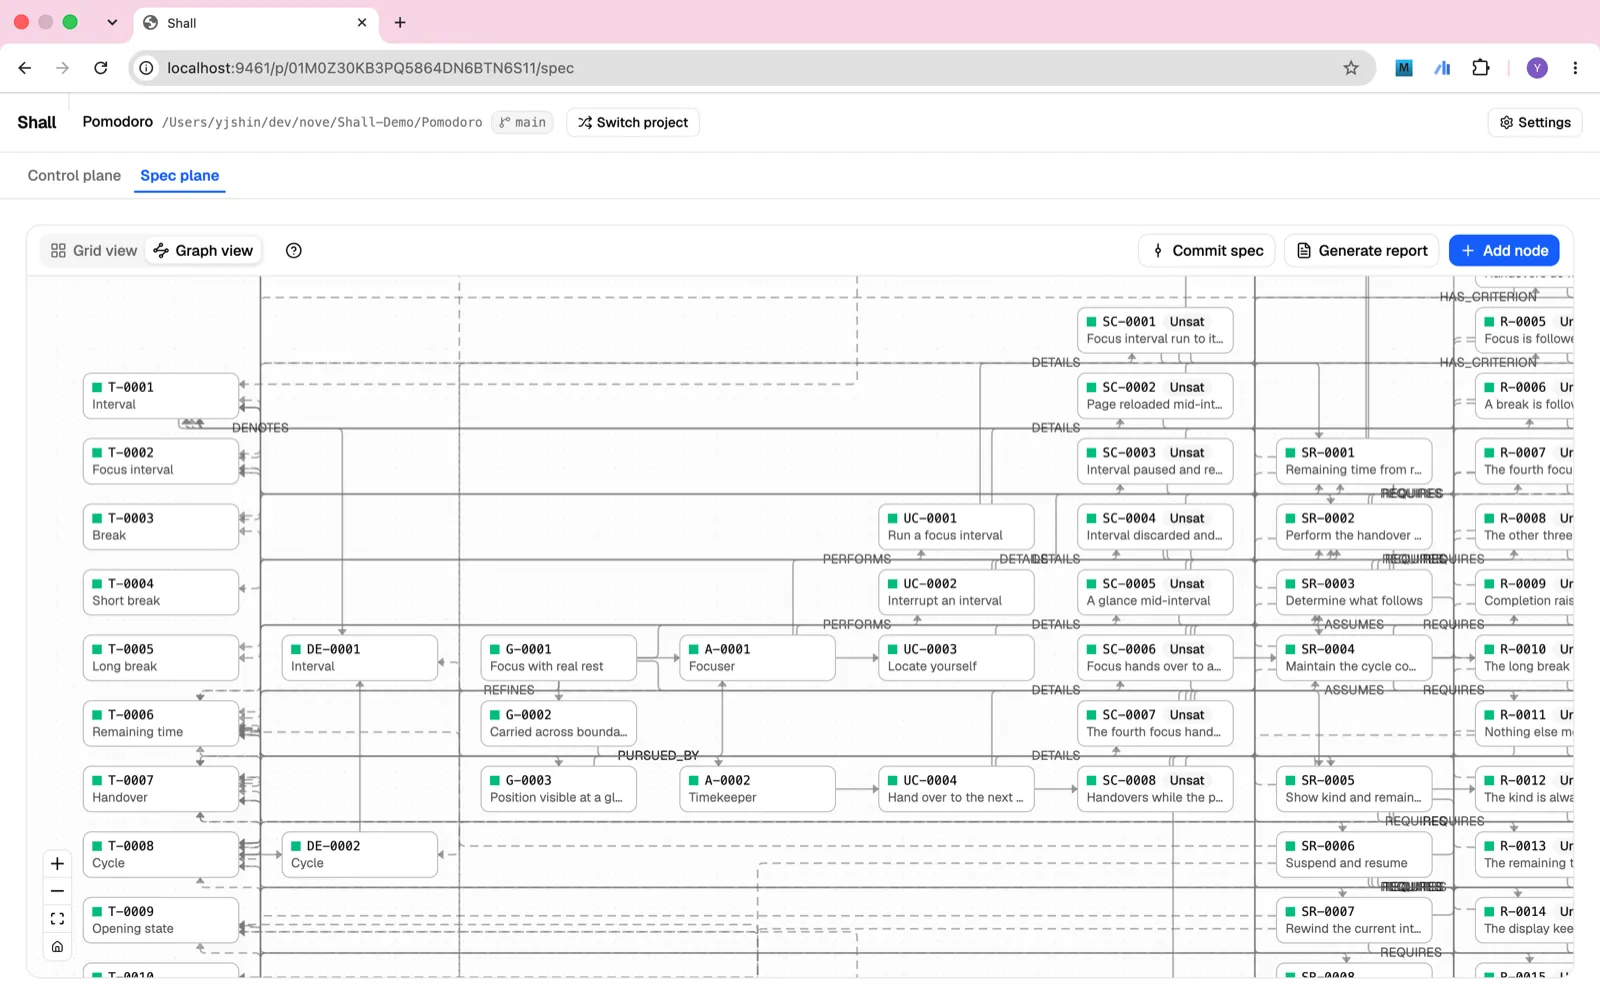The height and width of the screenshot is (1004, 1600).
Task: Select node SR-0007 Rewind the current interval
Action: [1355, 920]
